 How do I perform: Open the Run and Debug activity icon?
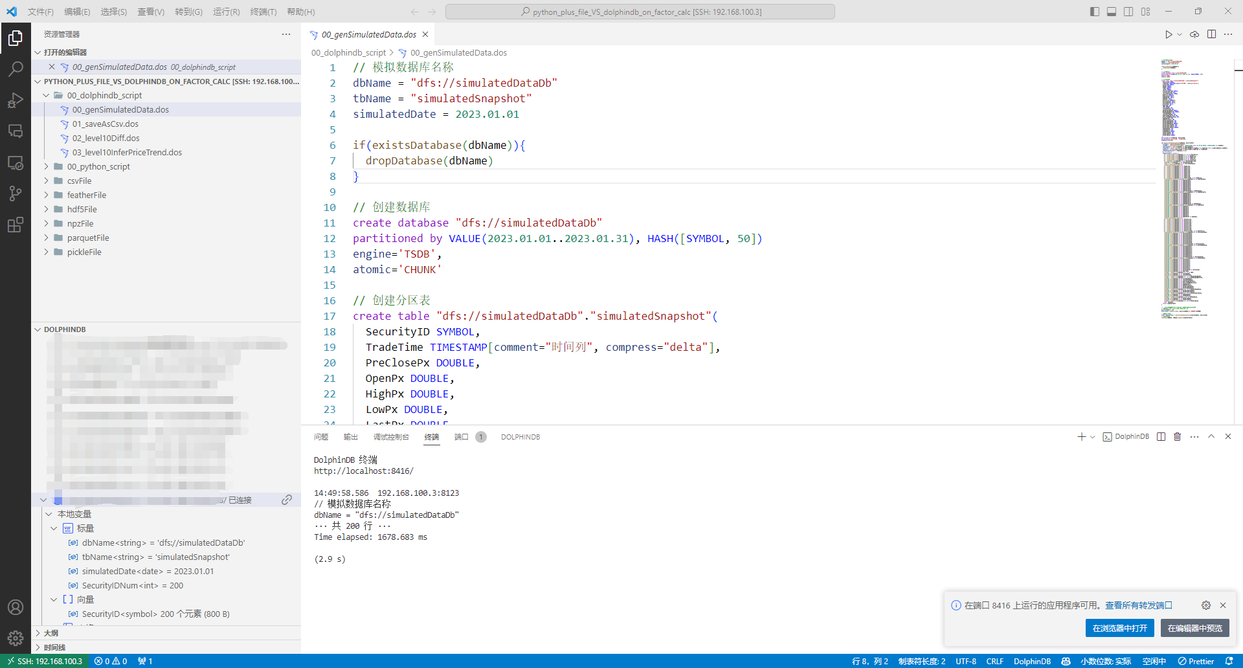tap(15, 100)
